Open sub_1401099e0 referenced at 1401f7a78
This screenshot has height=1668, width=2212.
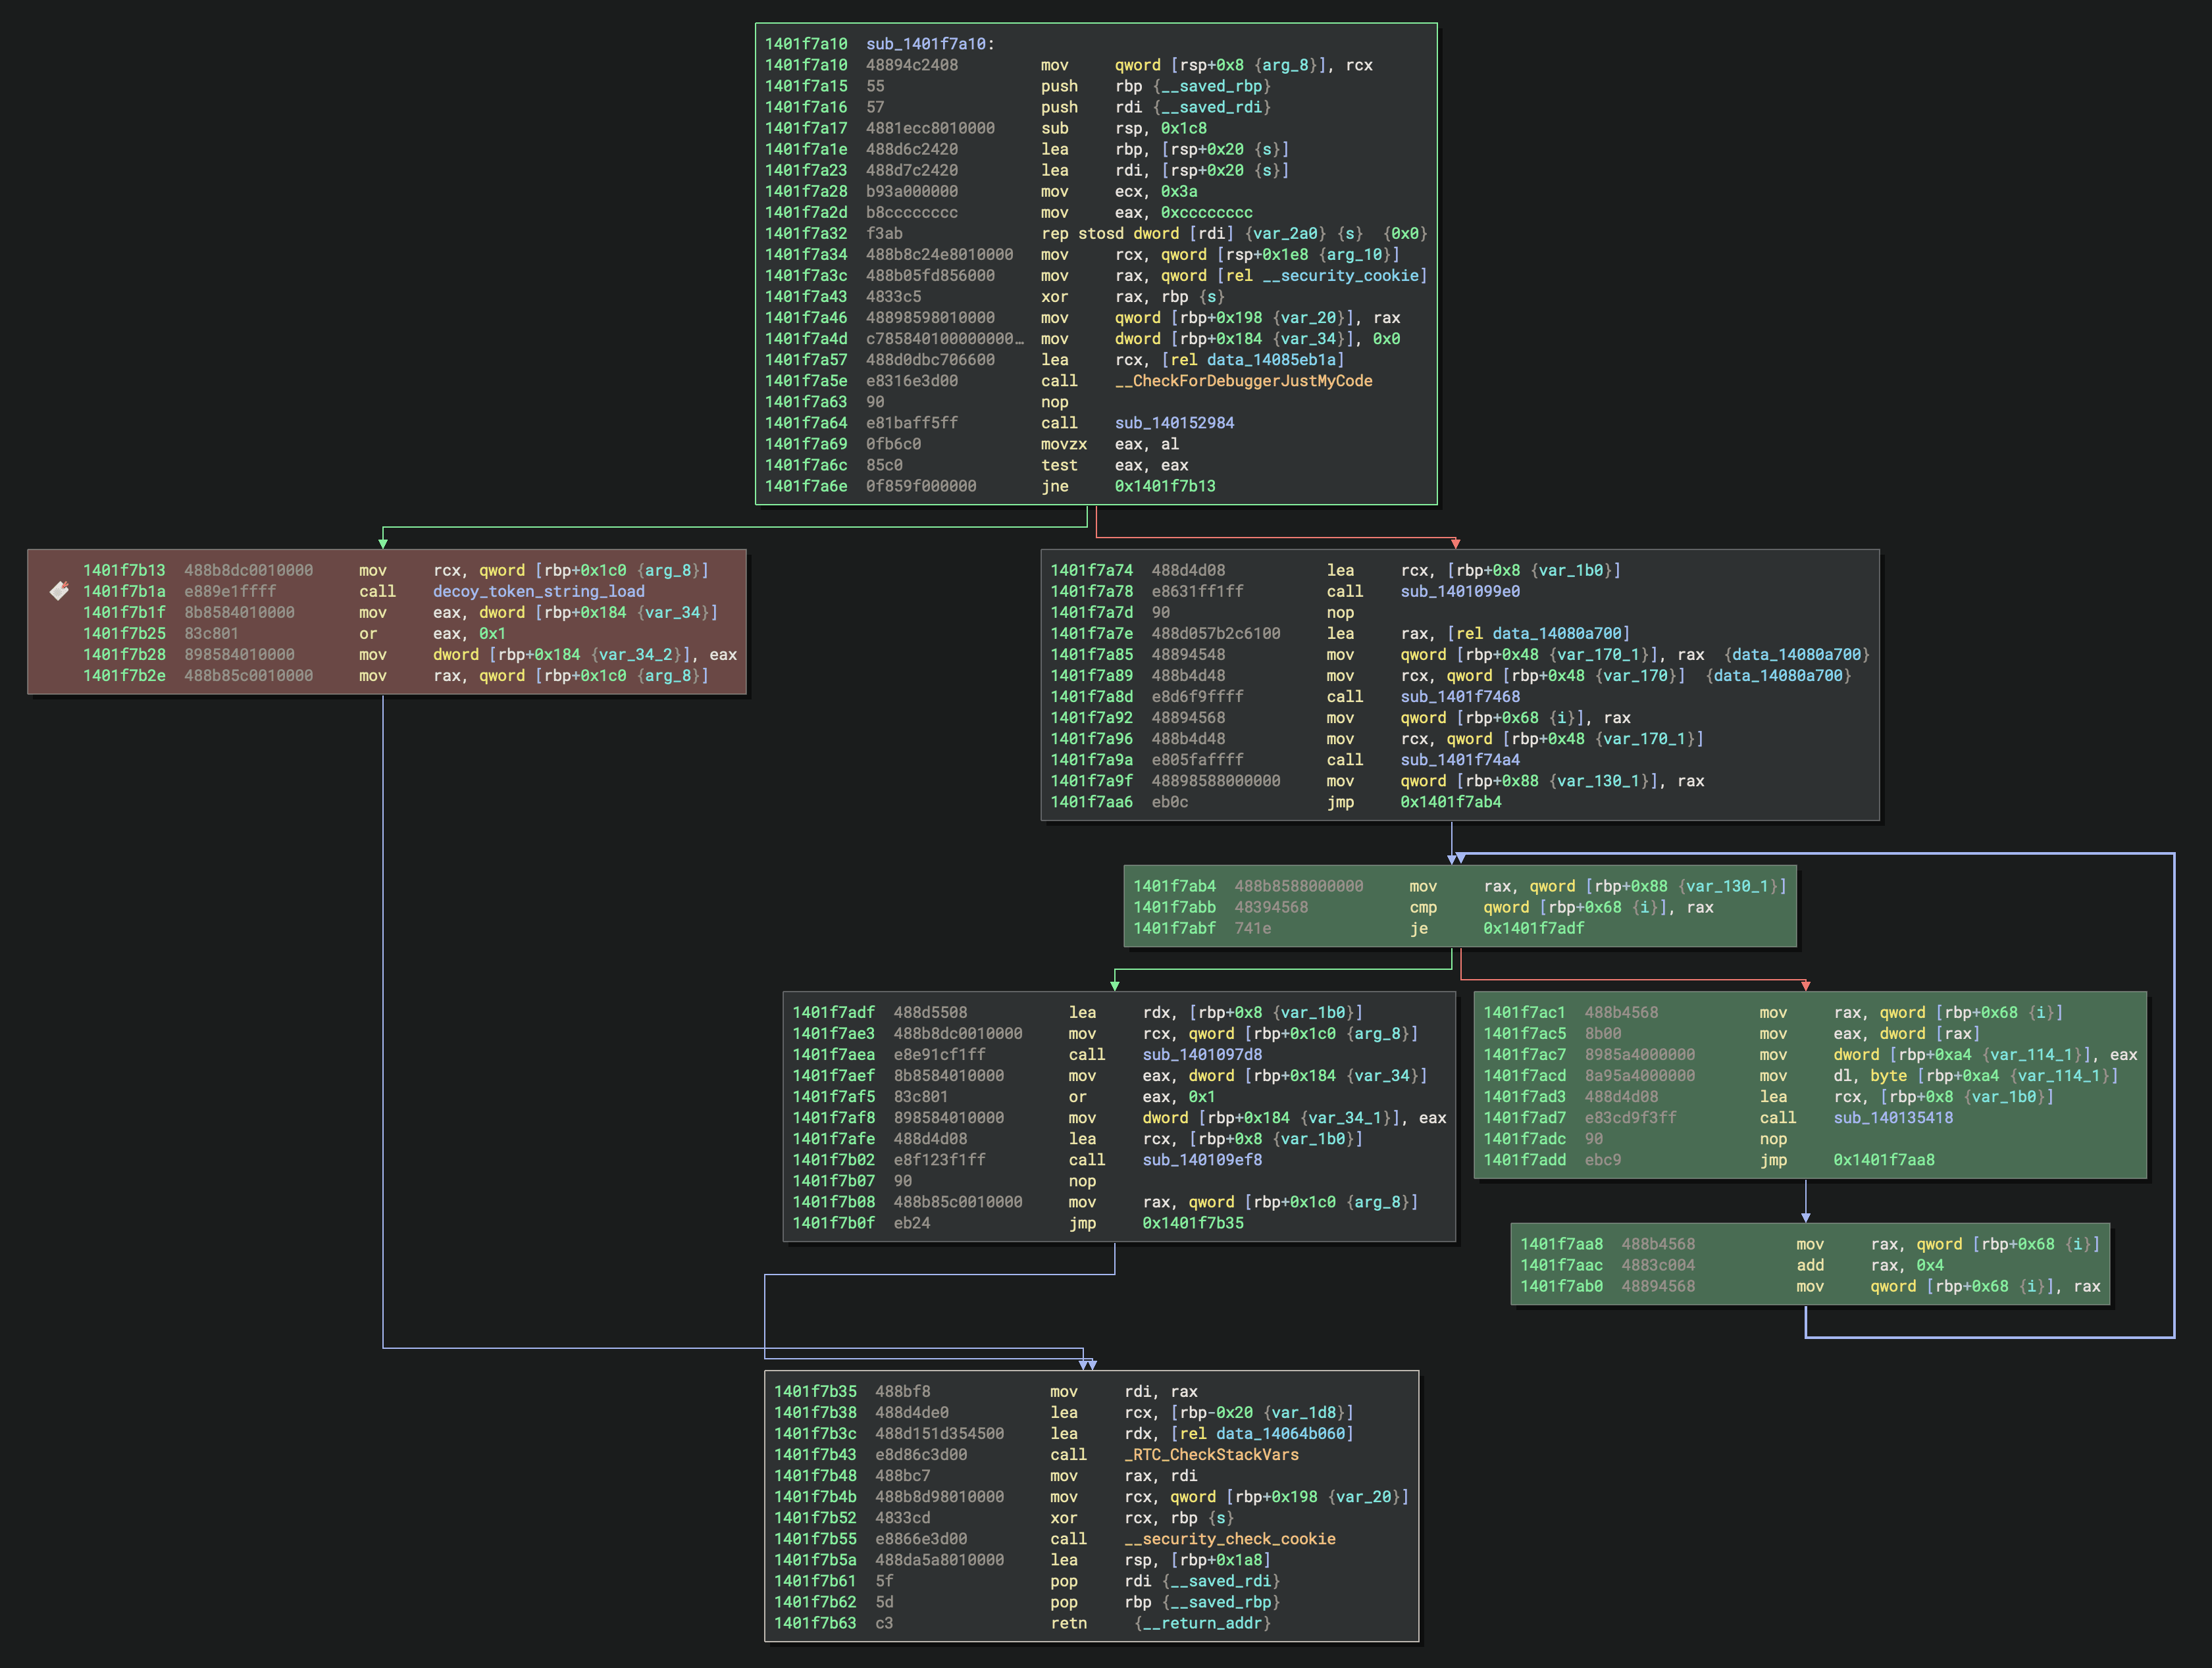tap(1461, 591)
